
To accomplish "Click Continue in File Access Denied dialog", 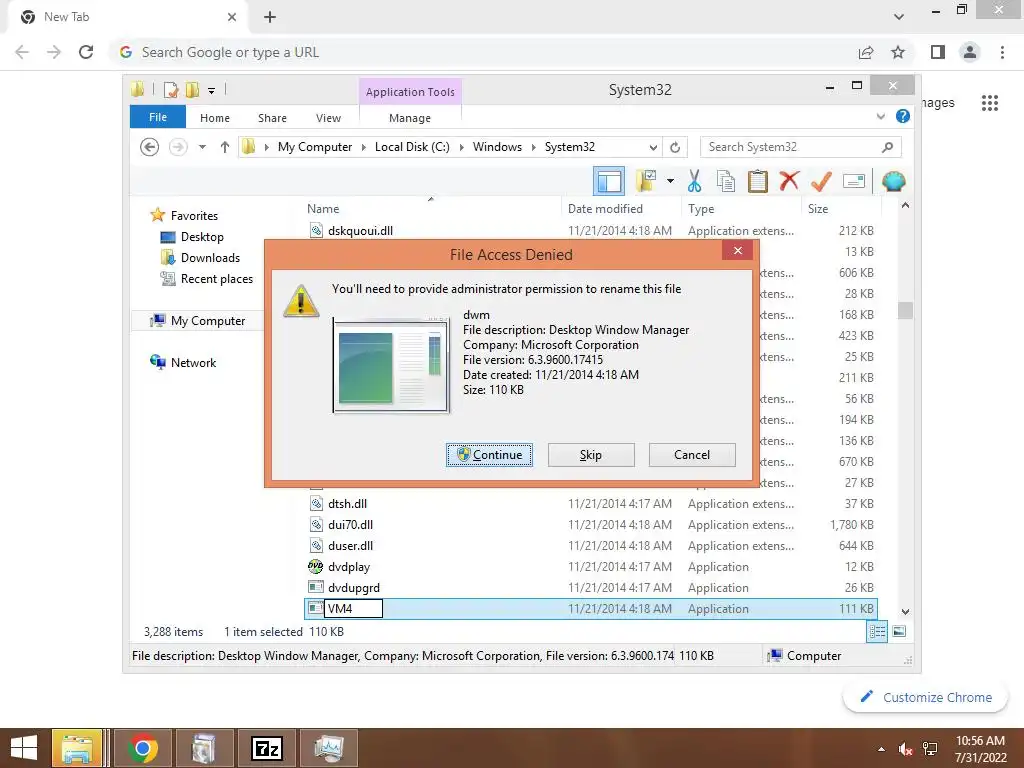I will (489, 455).
